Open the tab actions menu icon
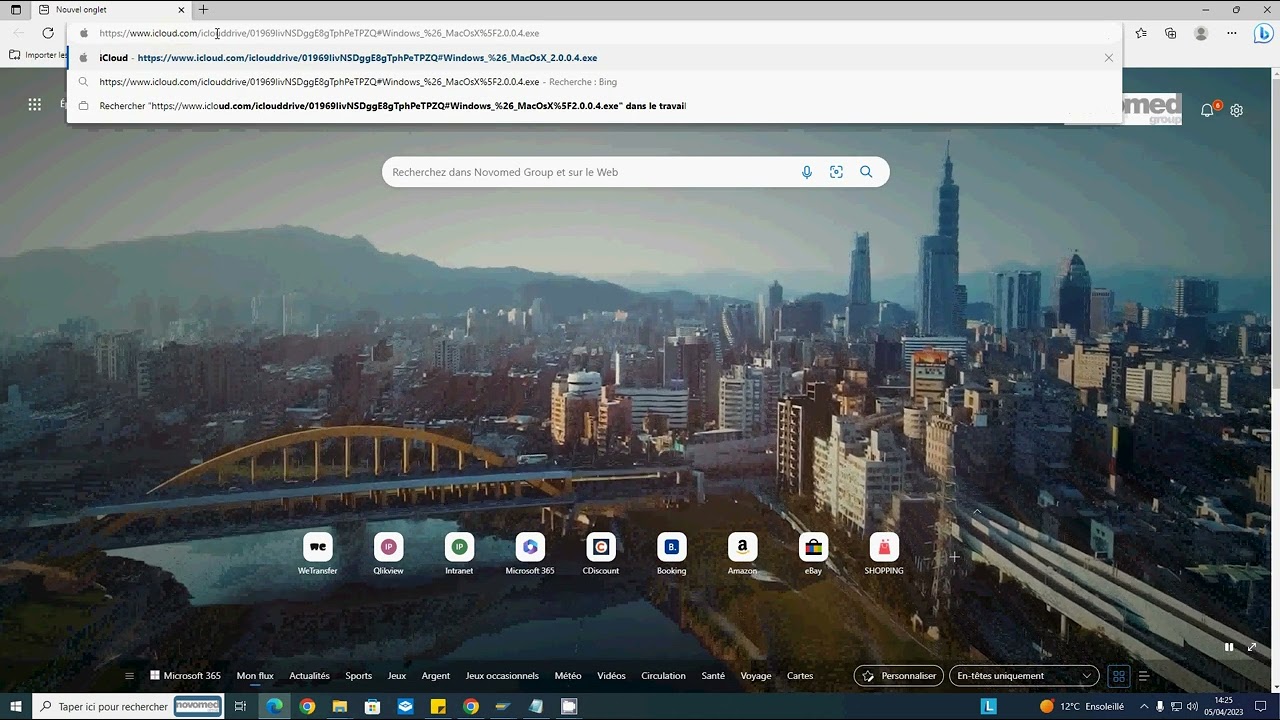 coord(15,10)
